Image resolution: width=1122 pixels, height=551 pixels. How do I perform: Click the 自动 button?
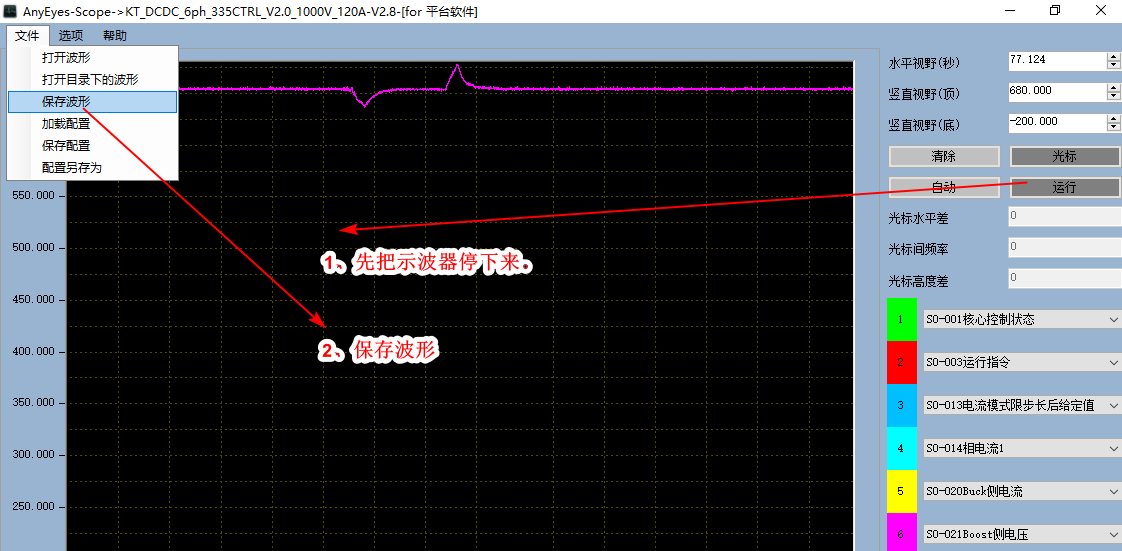944,187
